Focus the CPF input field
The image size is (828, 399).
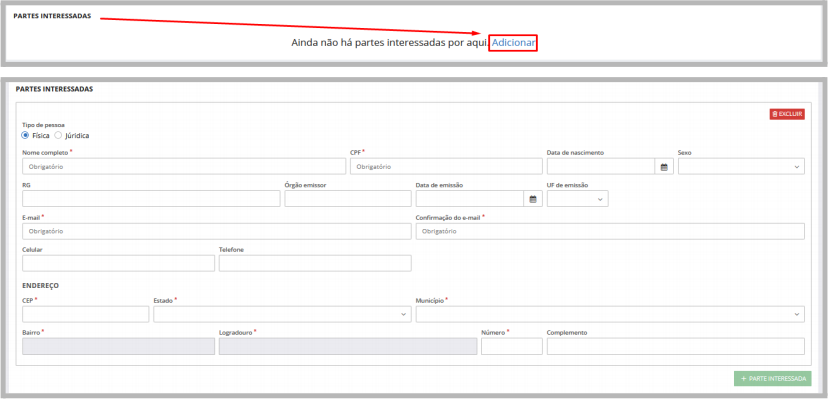446,166
